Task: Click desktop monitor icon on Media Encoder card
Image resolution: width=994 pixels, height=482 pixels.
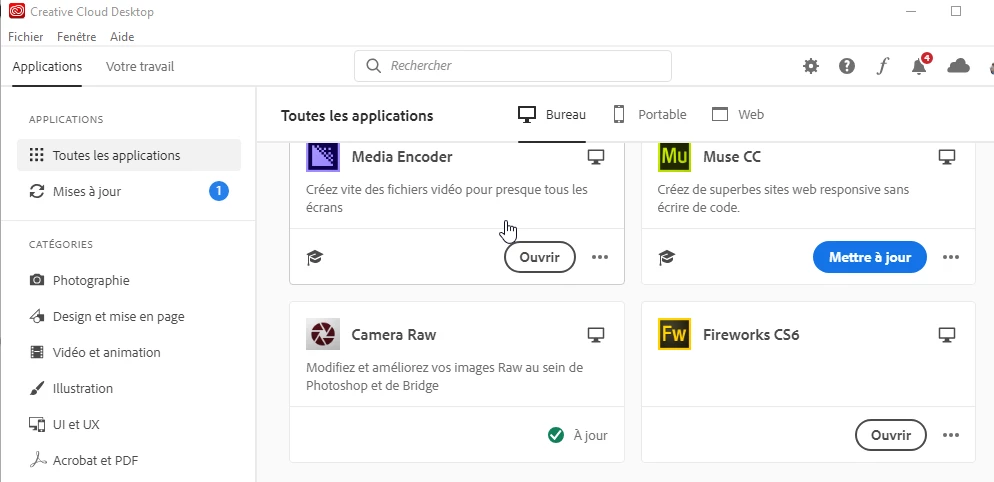Action: tap(595, 157)
